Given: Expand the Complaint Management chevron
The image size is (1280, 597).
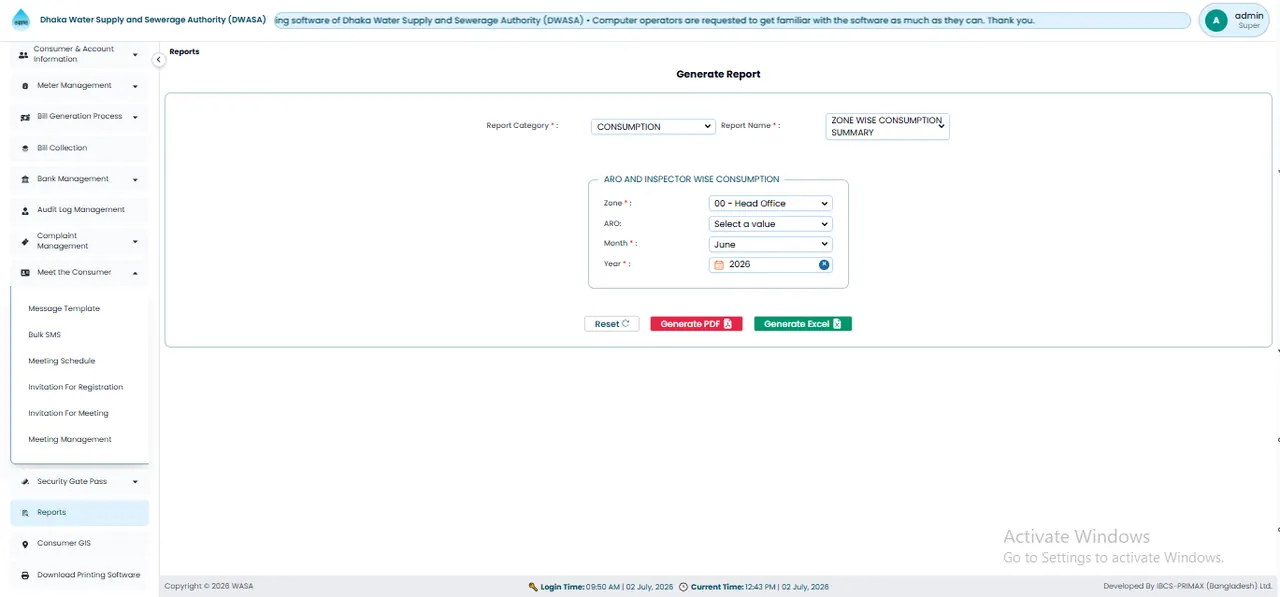Looking at the screenshot, I should click(x=135, y=241).
